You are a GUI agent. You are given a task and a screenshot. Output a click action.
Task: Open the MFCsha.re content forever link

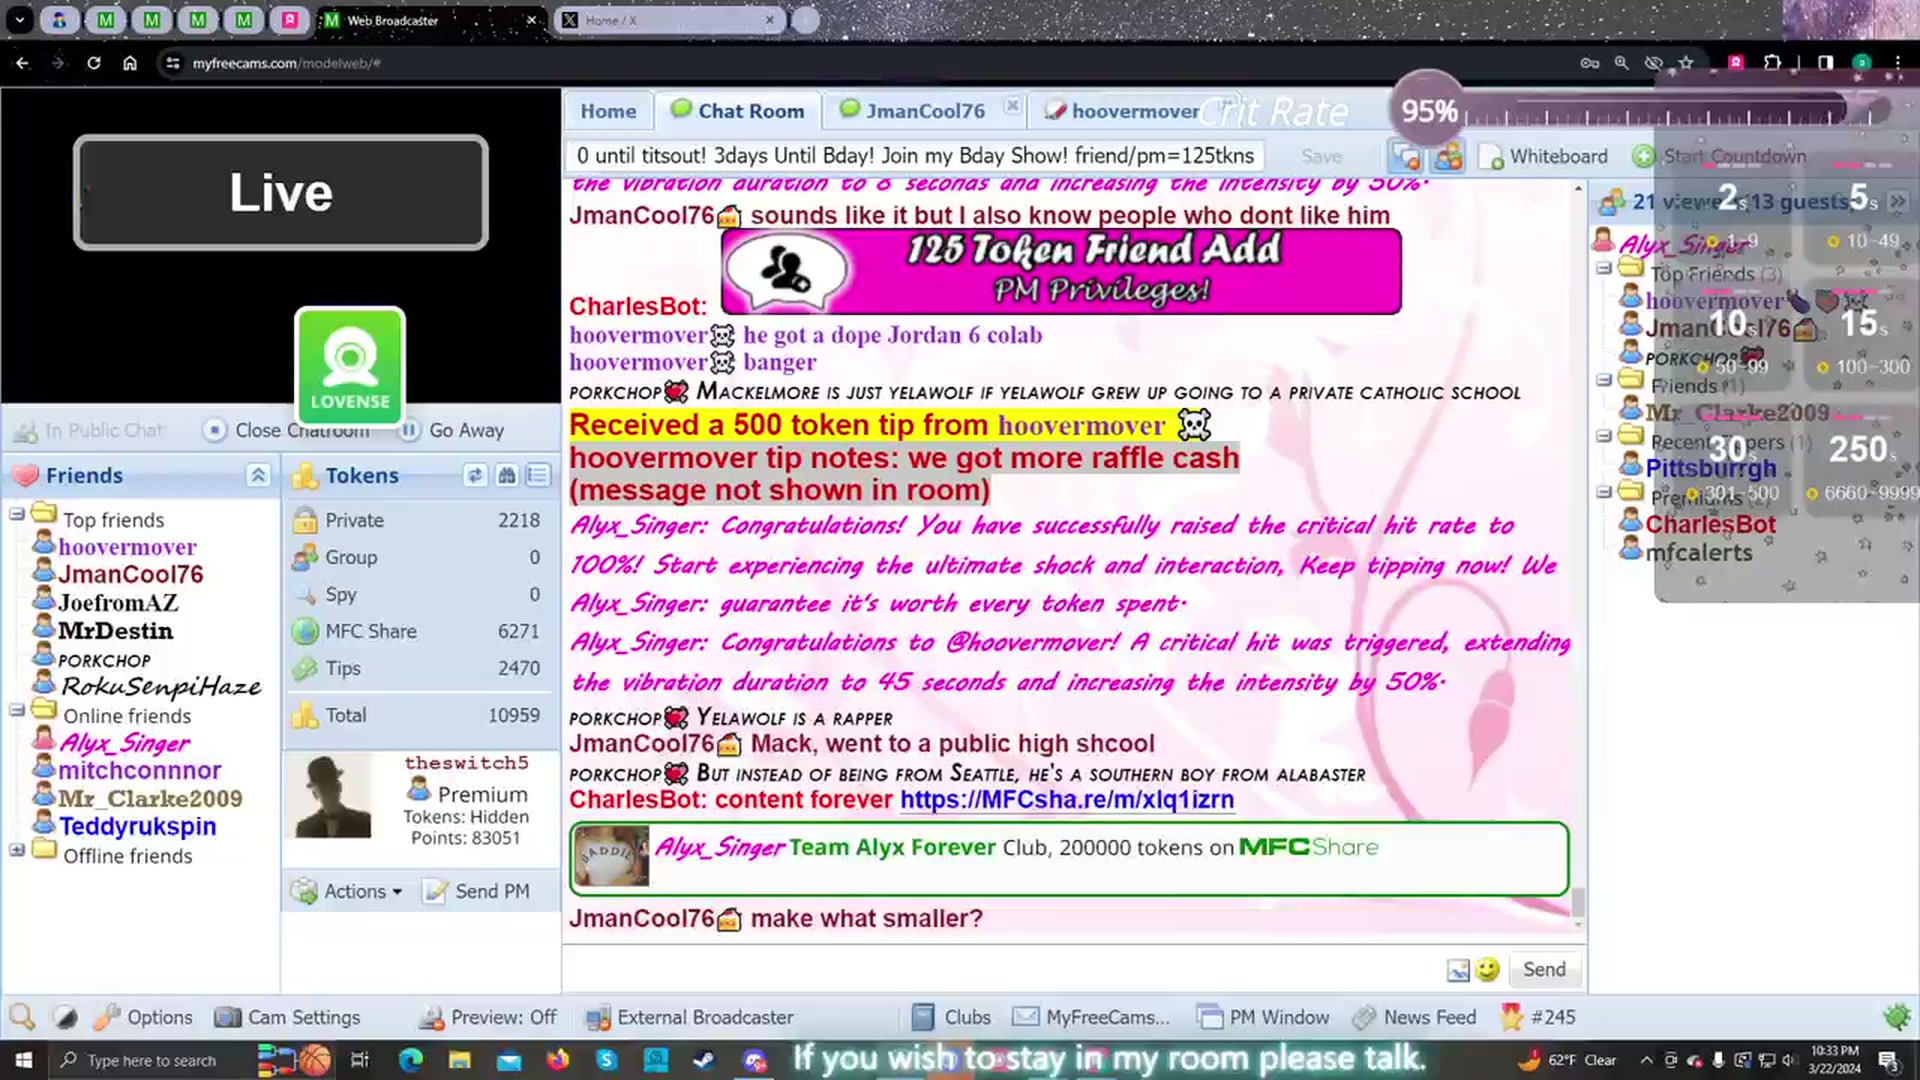pyautogui.click(x=1066, y=800)
